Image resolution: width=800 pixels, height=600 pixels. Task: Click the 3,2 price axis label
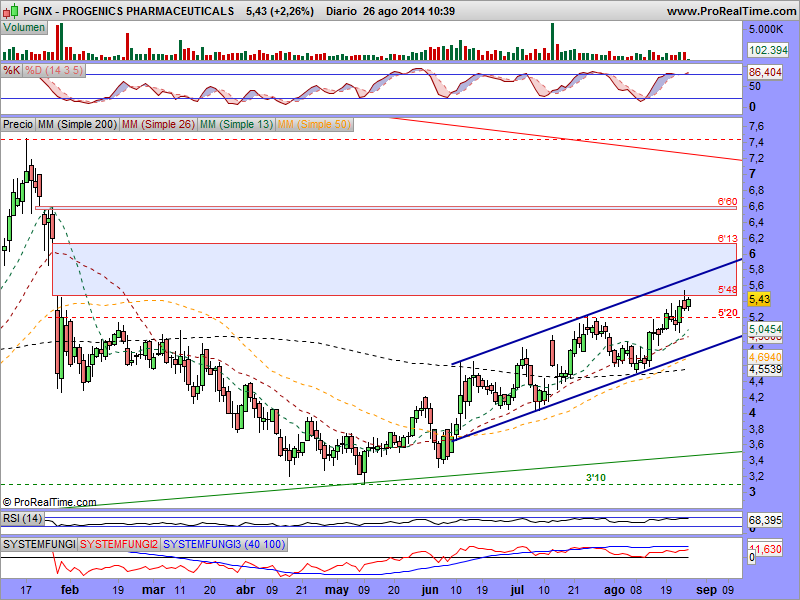[x=757, y=476]
